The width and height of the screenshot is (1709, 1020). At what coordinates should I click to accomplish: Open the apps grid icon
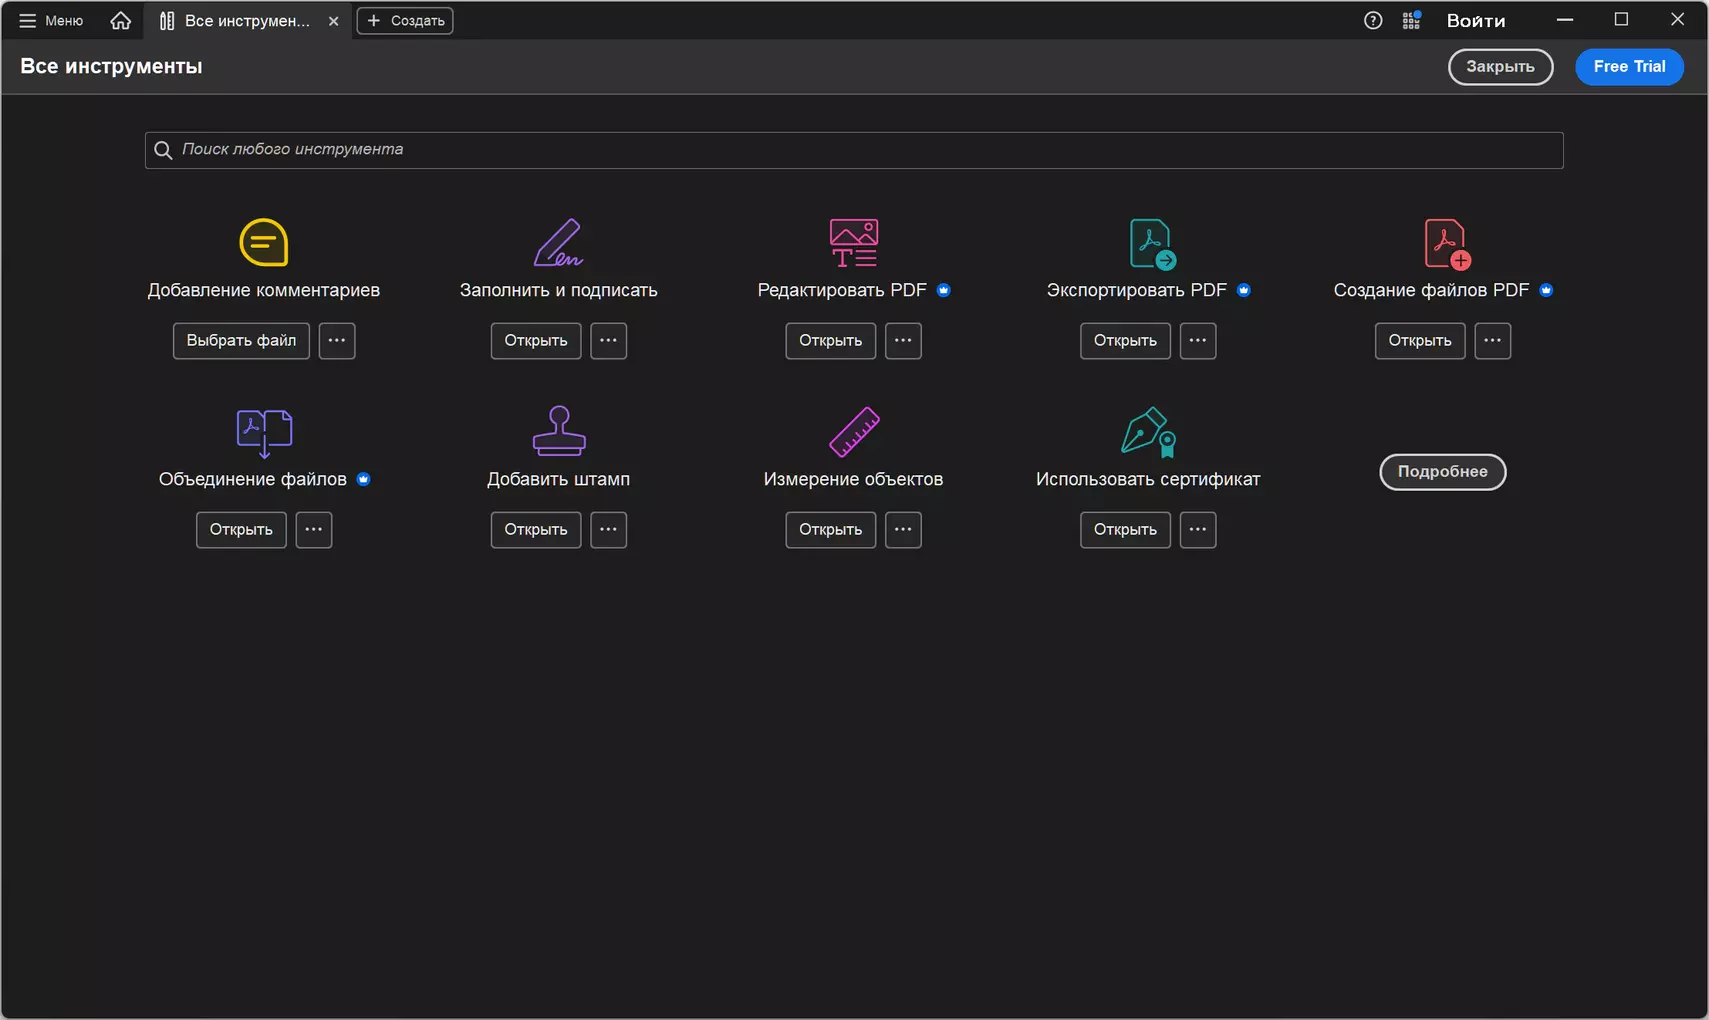(1411, 20)
